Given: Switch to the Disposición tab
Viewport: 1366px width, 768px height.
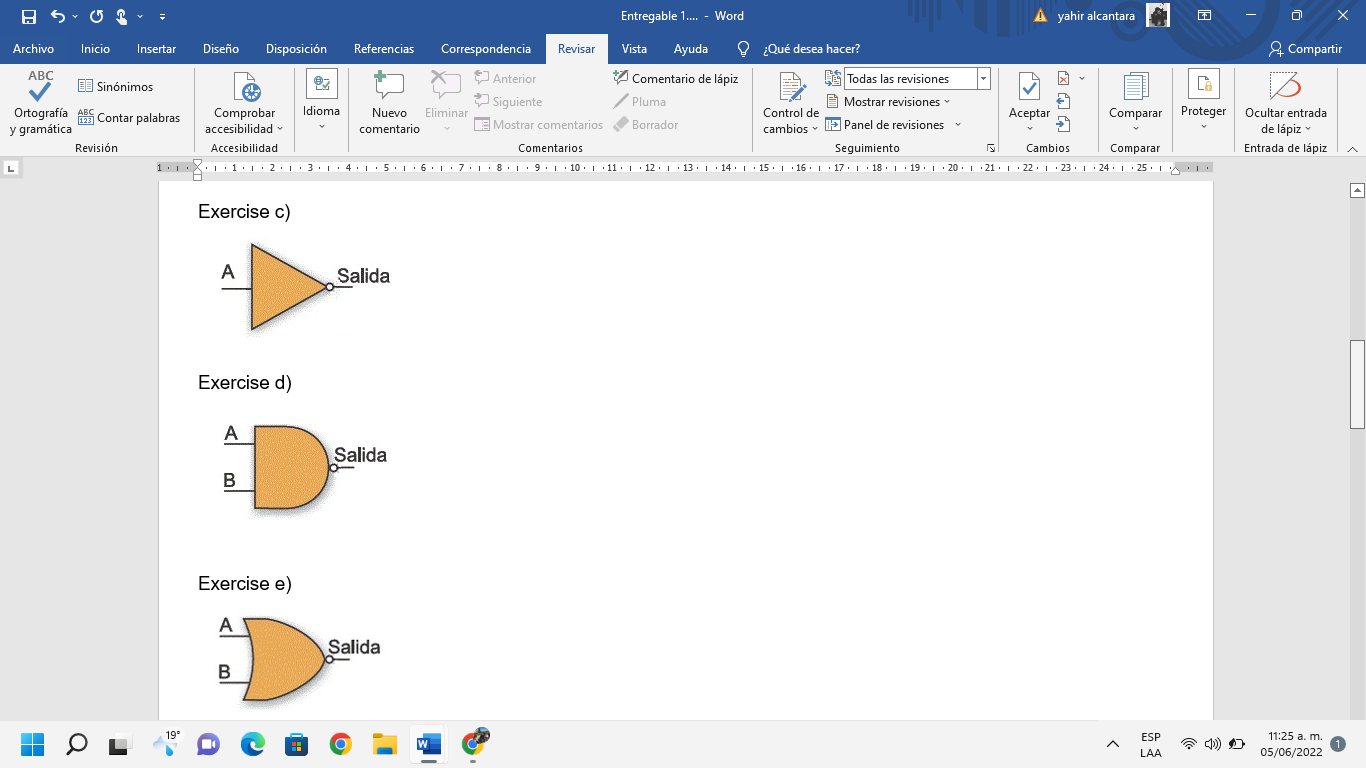Looking at the screenshot, I should click(296, 48).
